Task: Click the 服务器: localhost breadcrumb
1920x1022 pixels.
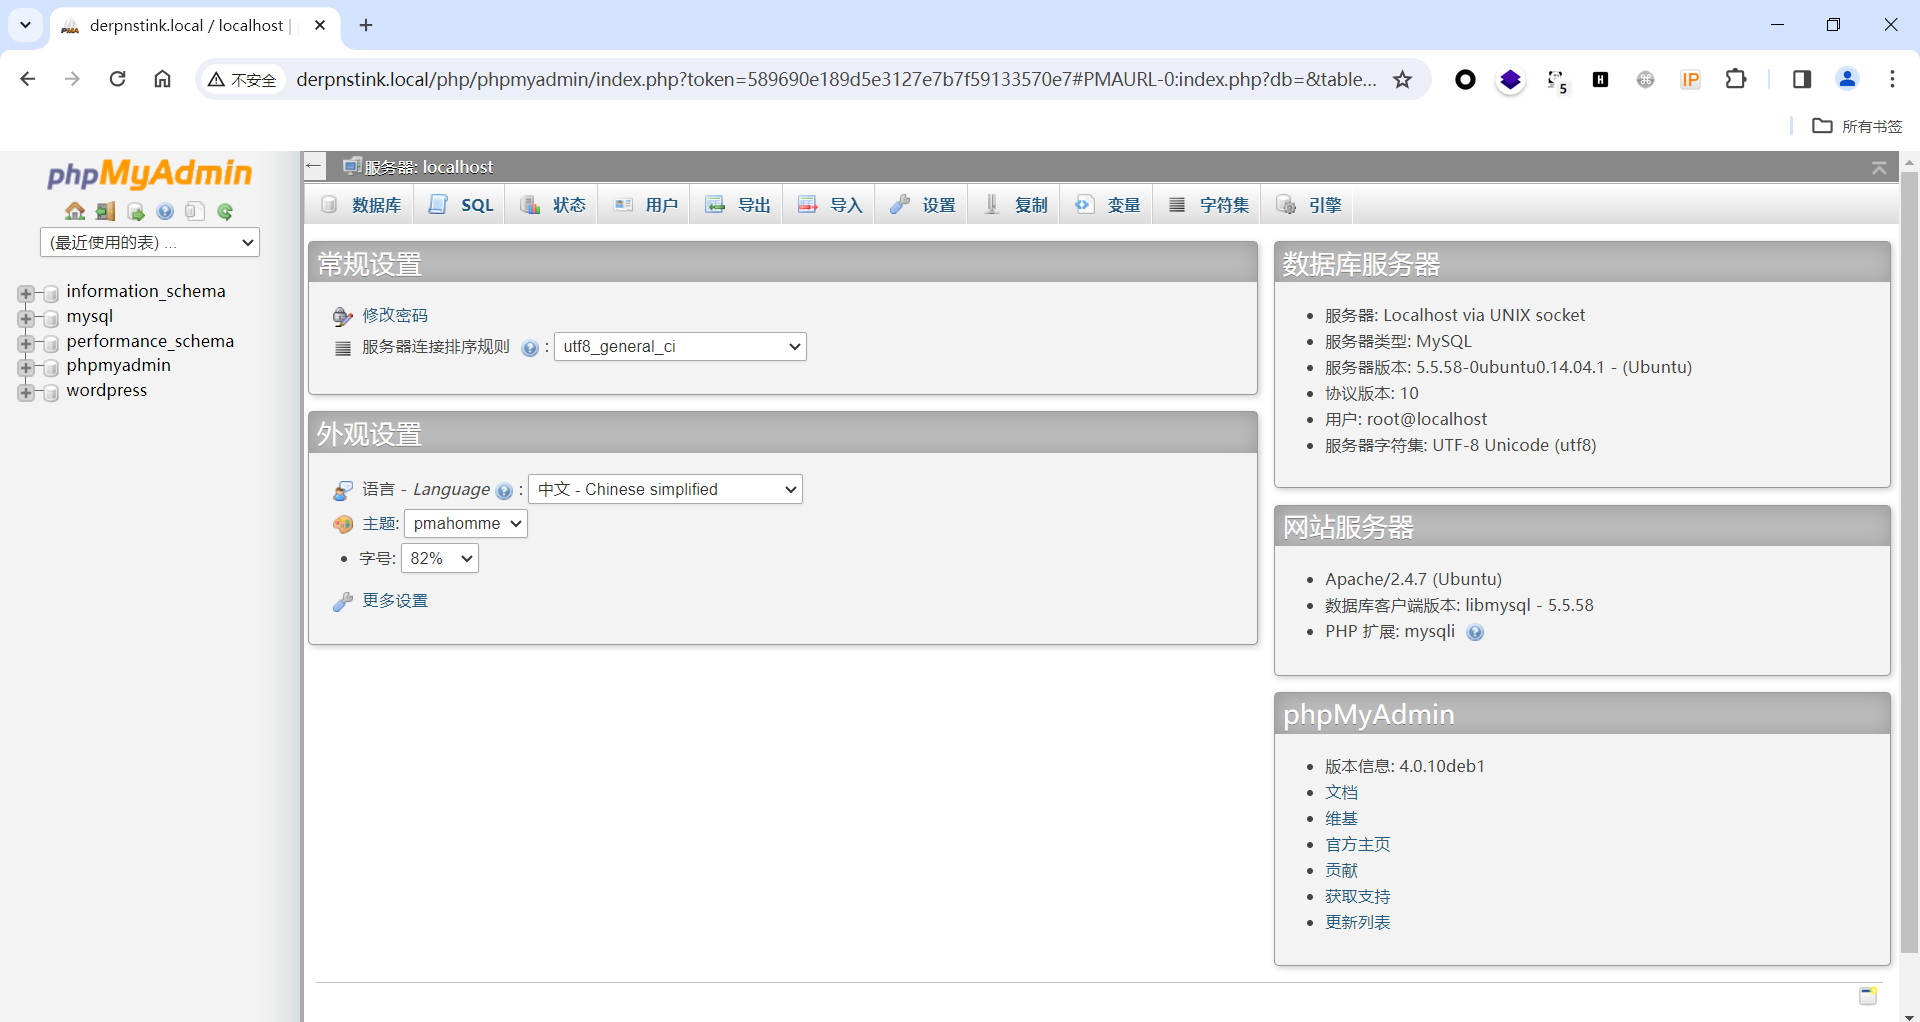Action: tap(428, 167)
